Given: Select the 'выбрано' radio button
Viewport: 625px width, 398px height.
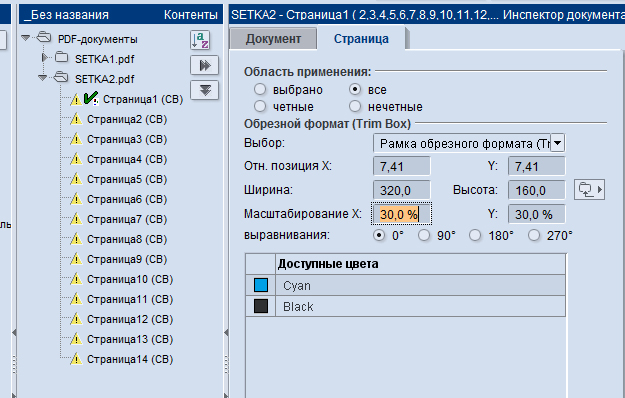Looking at the screenshot, I should pos(260,89).
